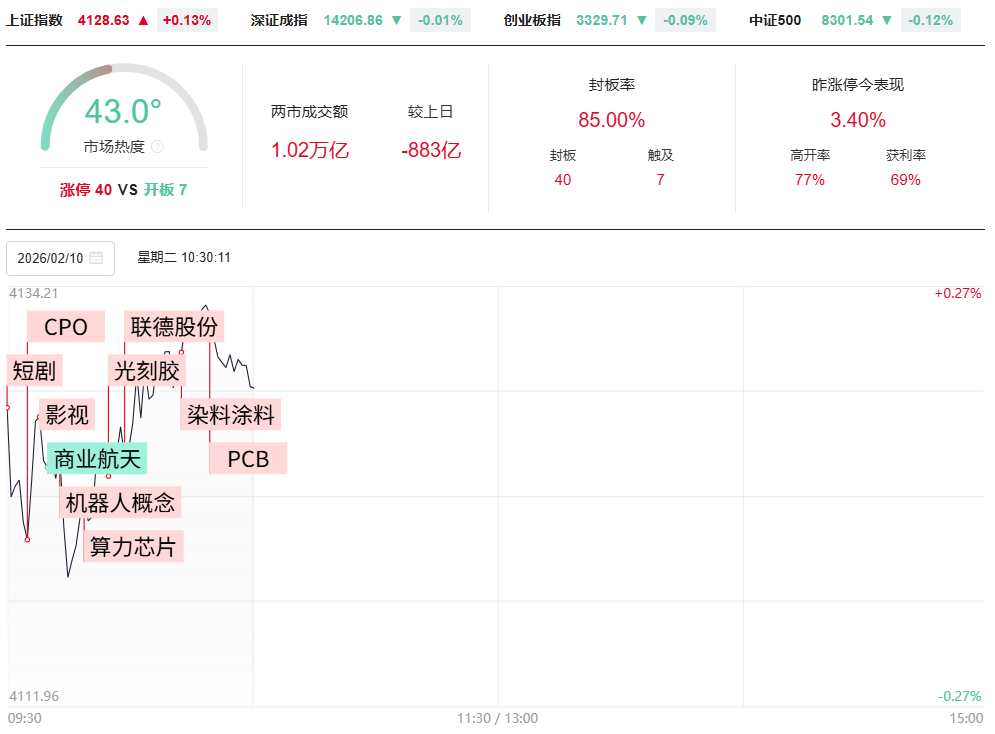Click the 市场热度 43.0° gauge
The image size is (995, 734).
tap(123, 112)
